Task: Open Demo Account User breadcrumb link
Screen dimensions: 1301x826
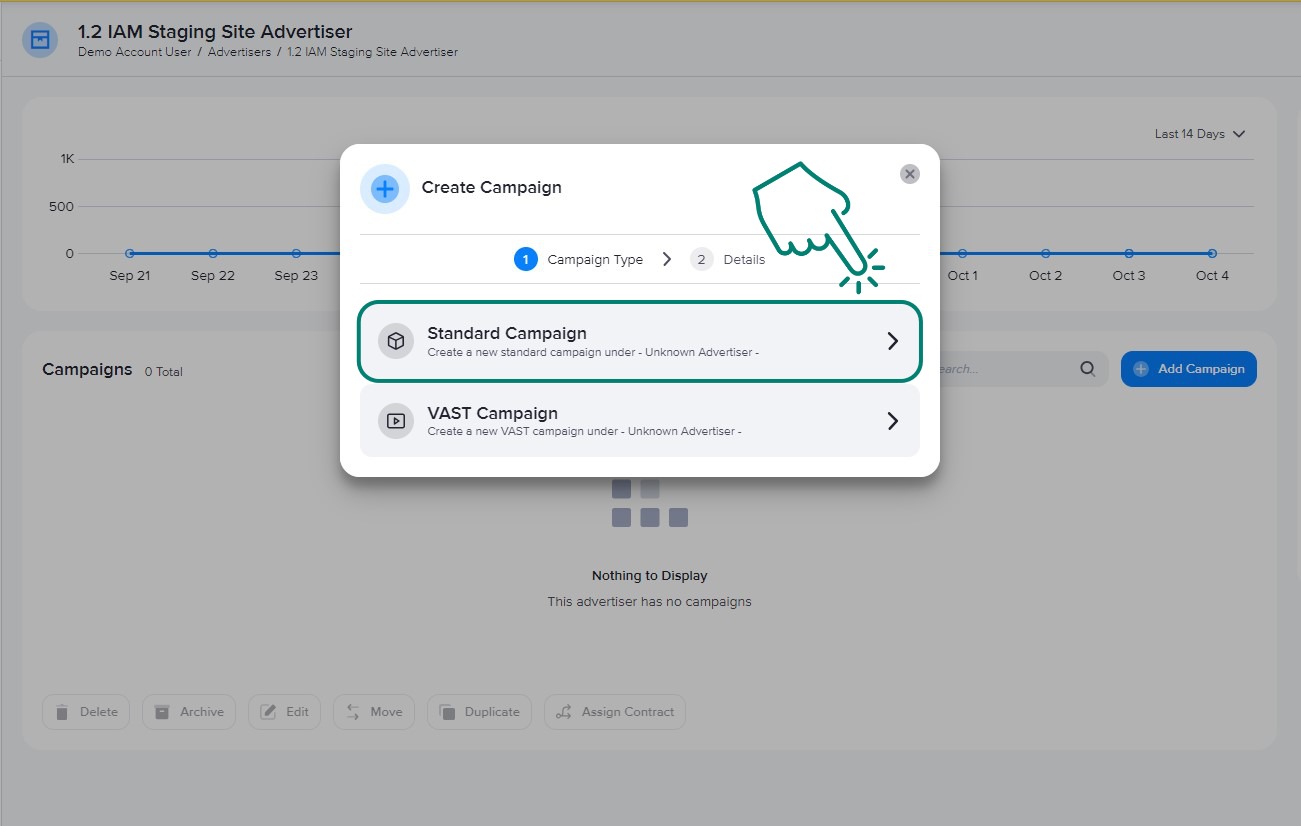Action: (134, 52)
